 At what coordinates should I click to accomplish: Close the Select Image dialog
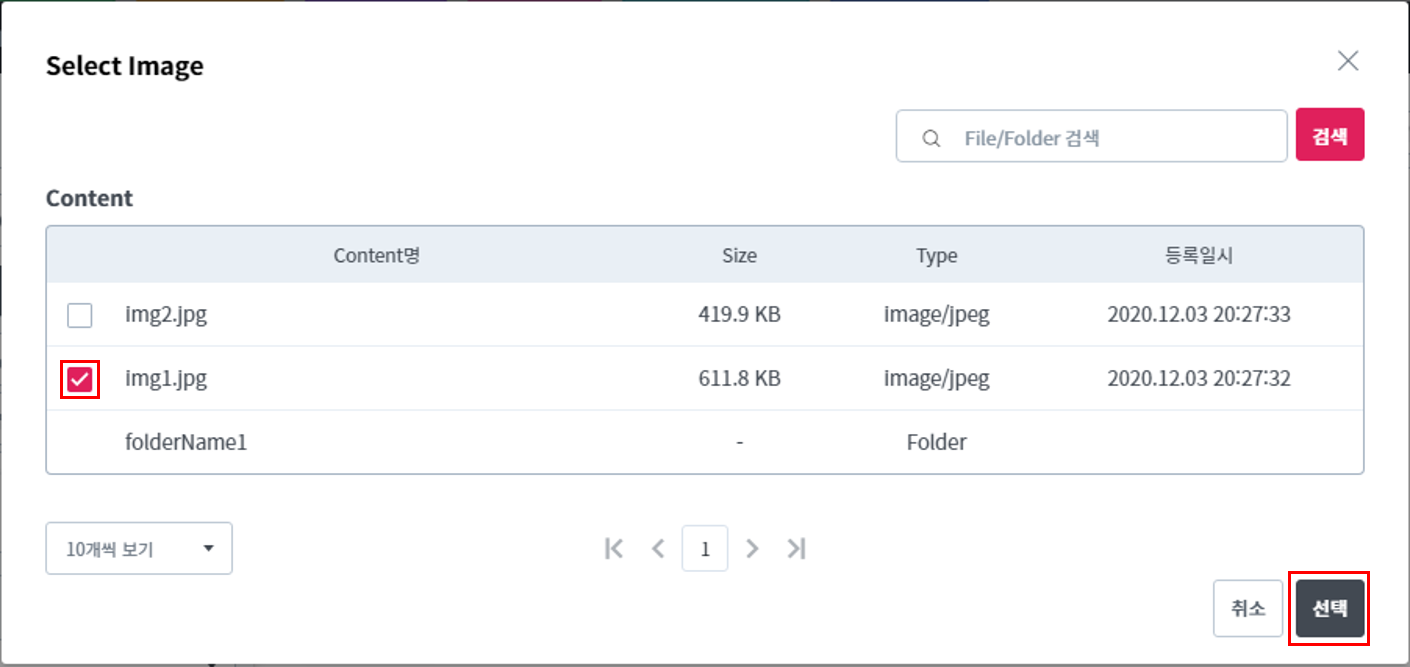(1348, 61)
